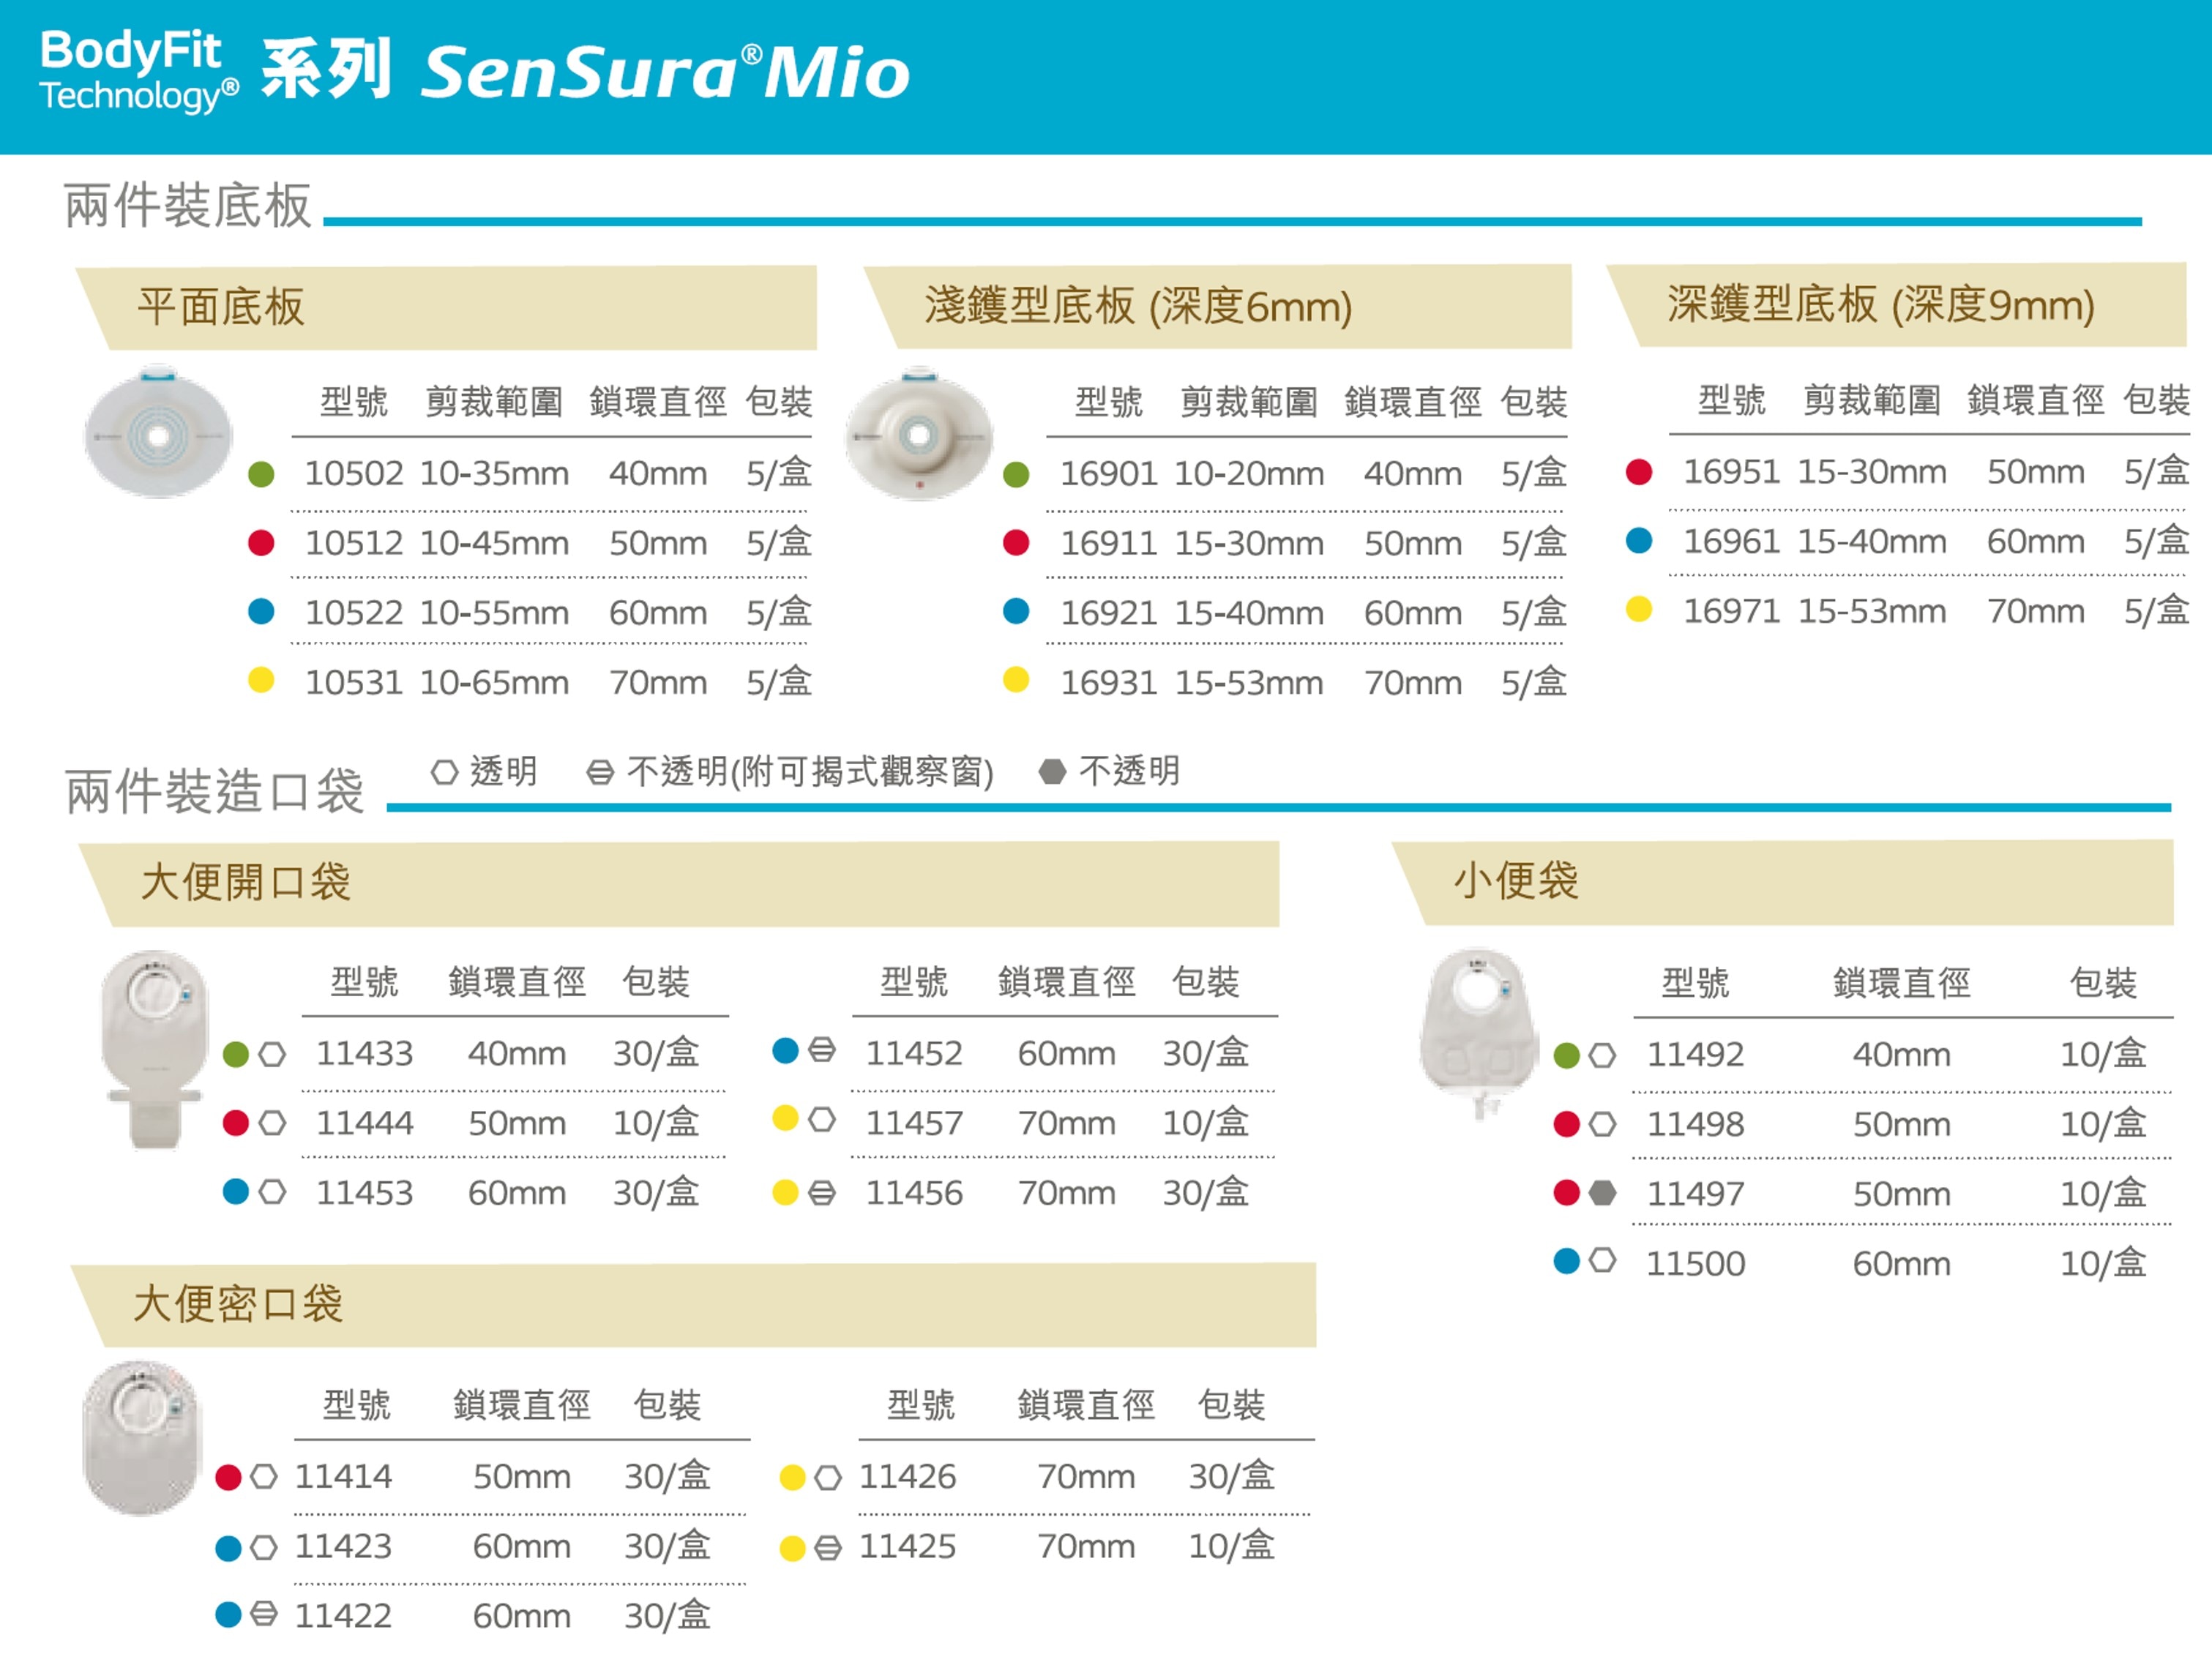Click green dot beside model 10502
Viewport: 2212px width, 1654px height.
point(261,474)
